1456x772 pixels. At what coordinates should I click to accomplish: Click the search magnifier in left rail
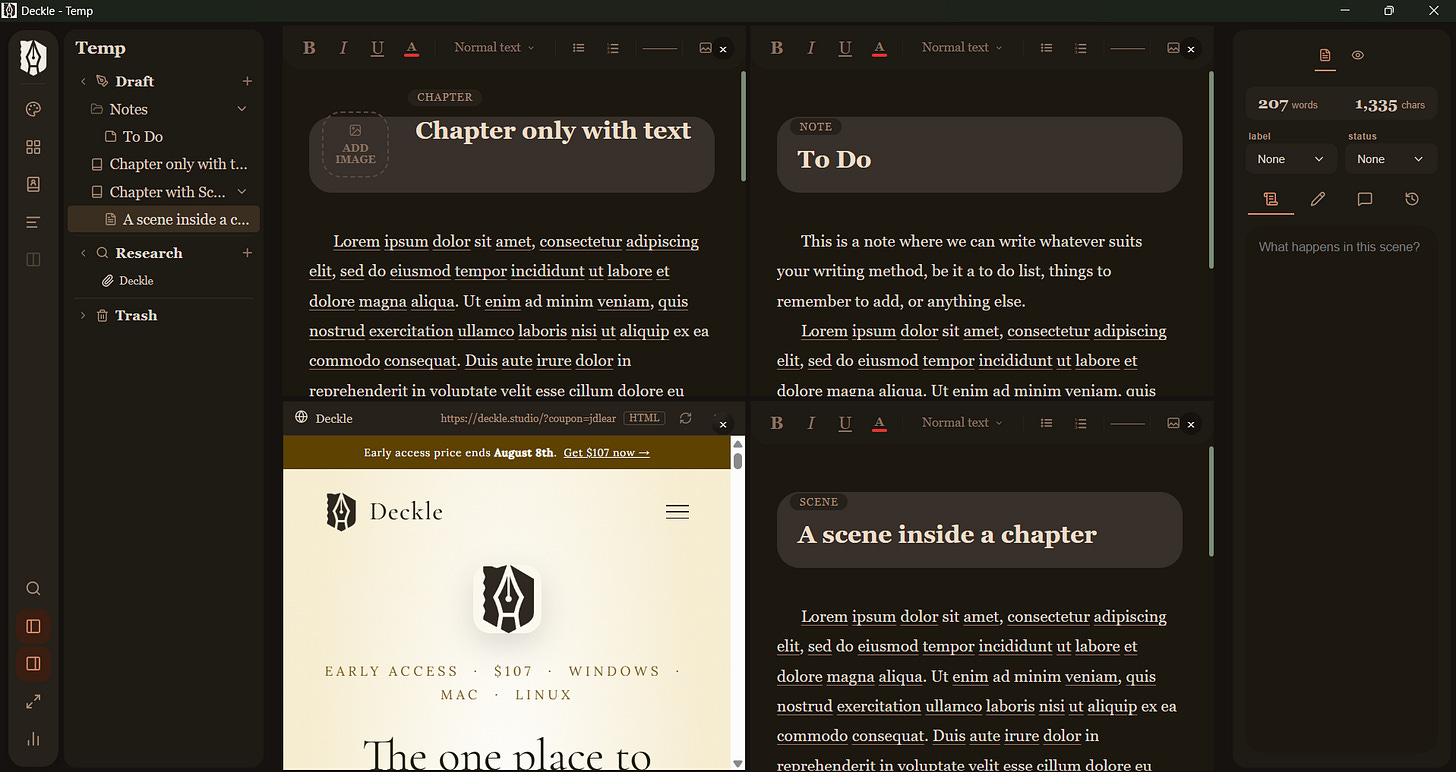pyautogui.click(x=33, y=588)
